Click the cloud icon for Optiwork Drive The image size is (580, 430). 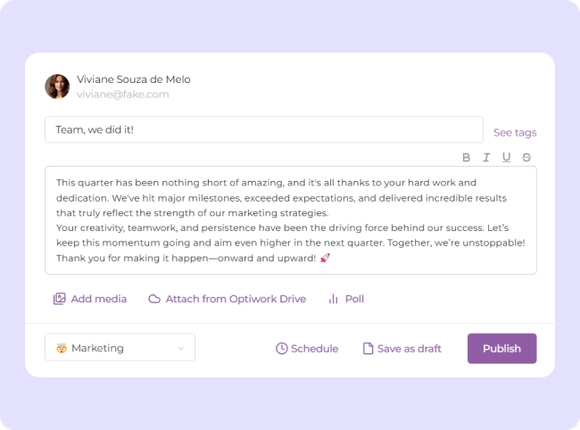click(x=154, y=299)
